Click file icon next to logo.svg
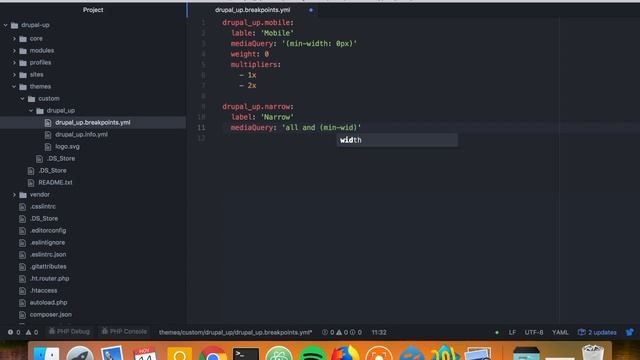The image size is (640, 360). 48,147
